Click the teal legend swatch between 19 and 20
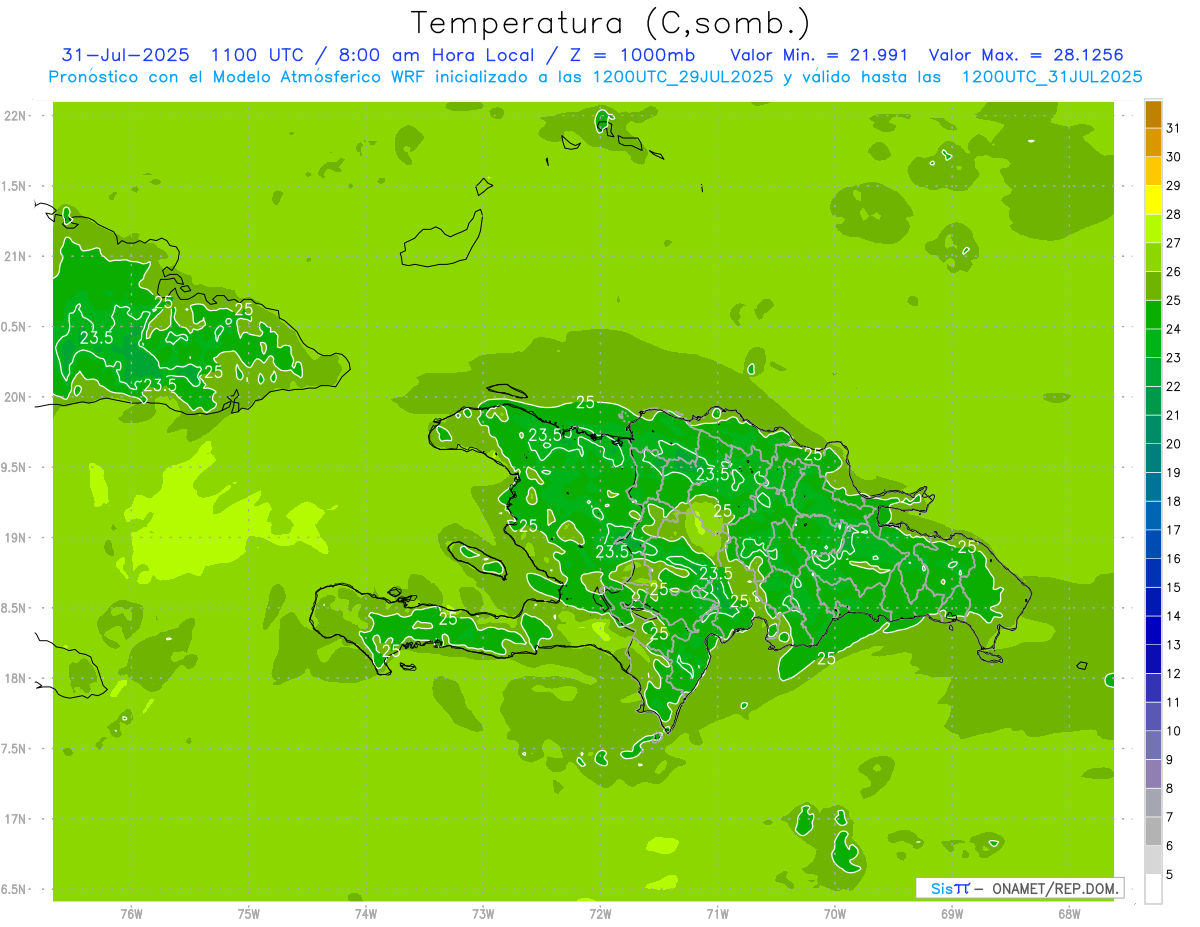Viewport: 1200px width, 927px height. tap(1153, 458)
